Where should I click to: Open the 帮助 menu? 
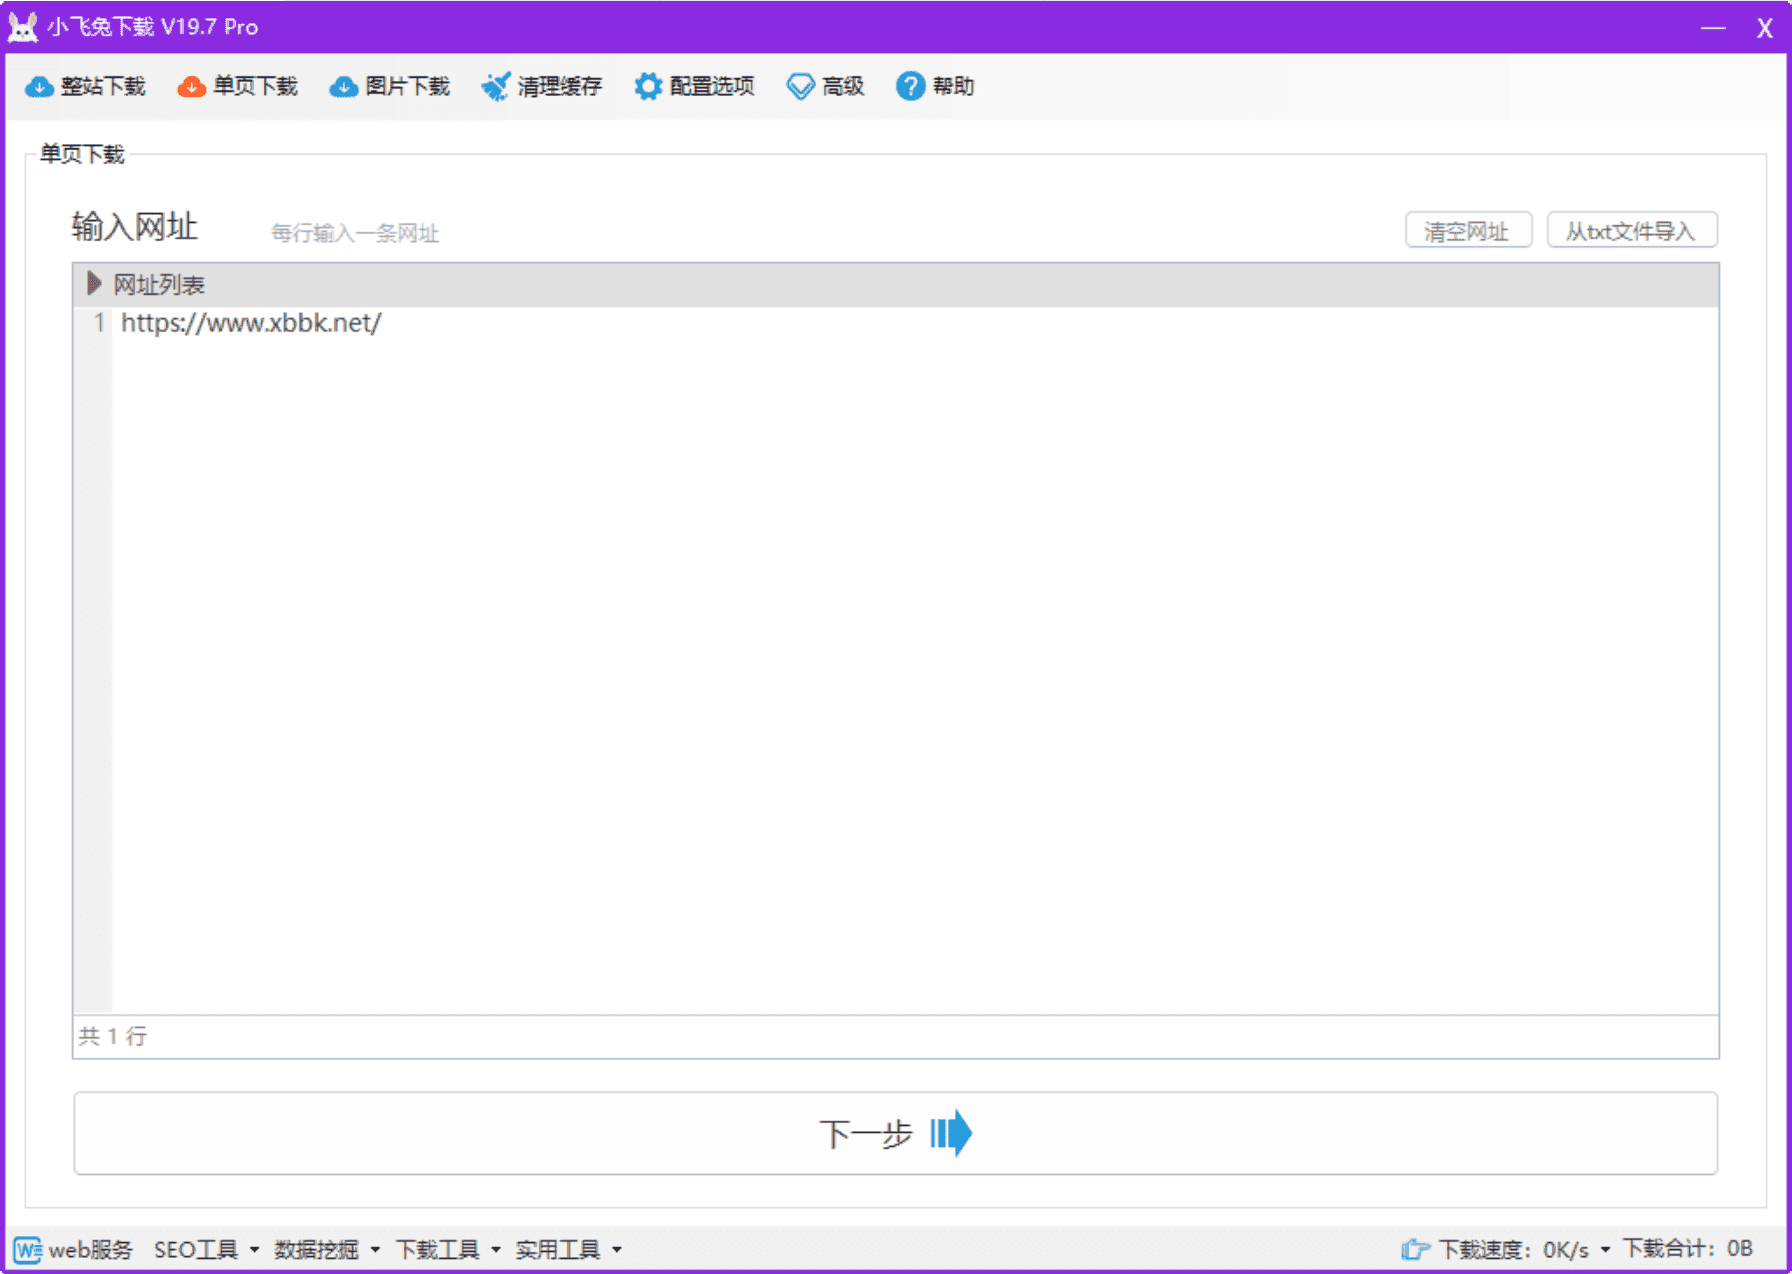(x=953, y=87)
